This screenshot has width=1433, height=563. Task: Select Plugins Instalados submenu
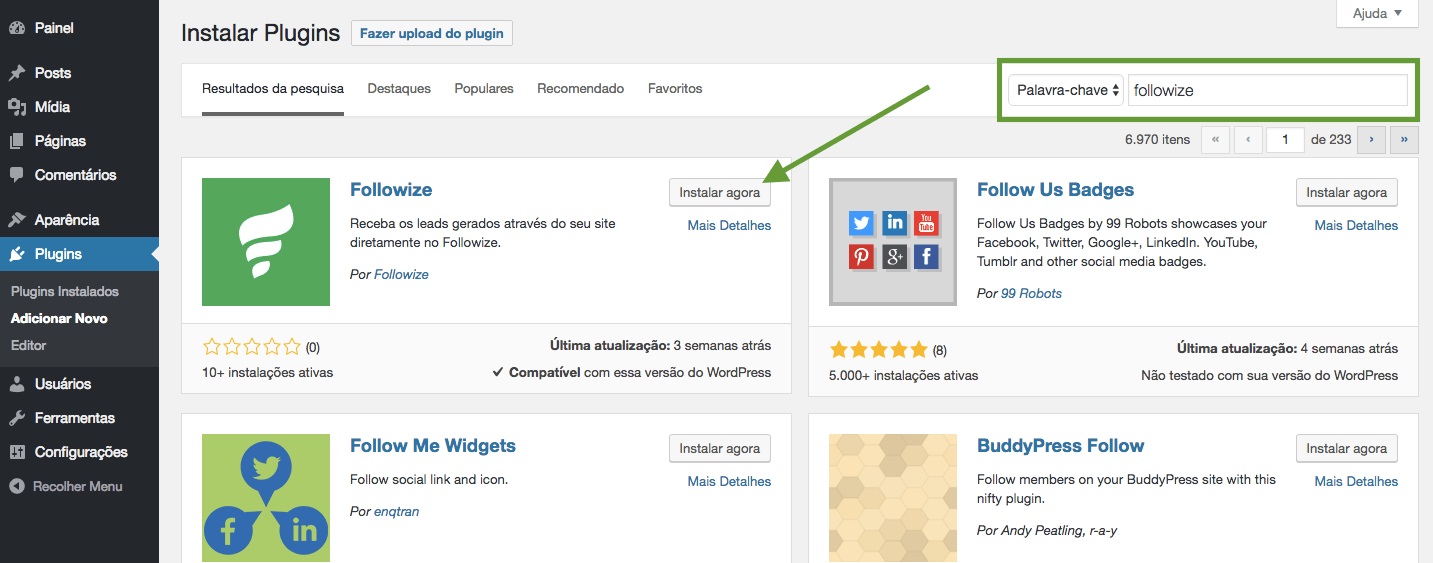point(65,291)
